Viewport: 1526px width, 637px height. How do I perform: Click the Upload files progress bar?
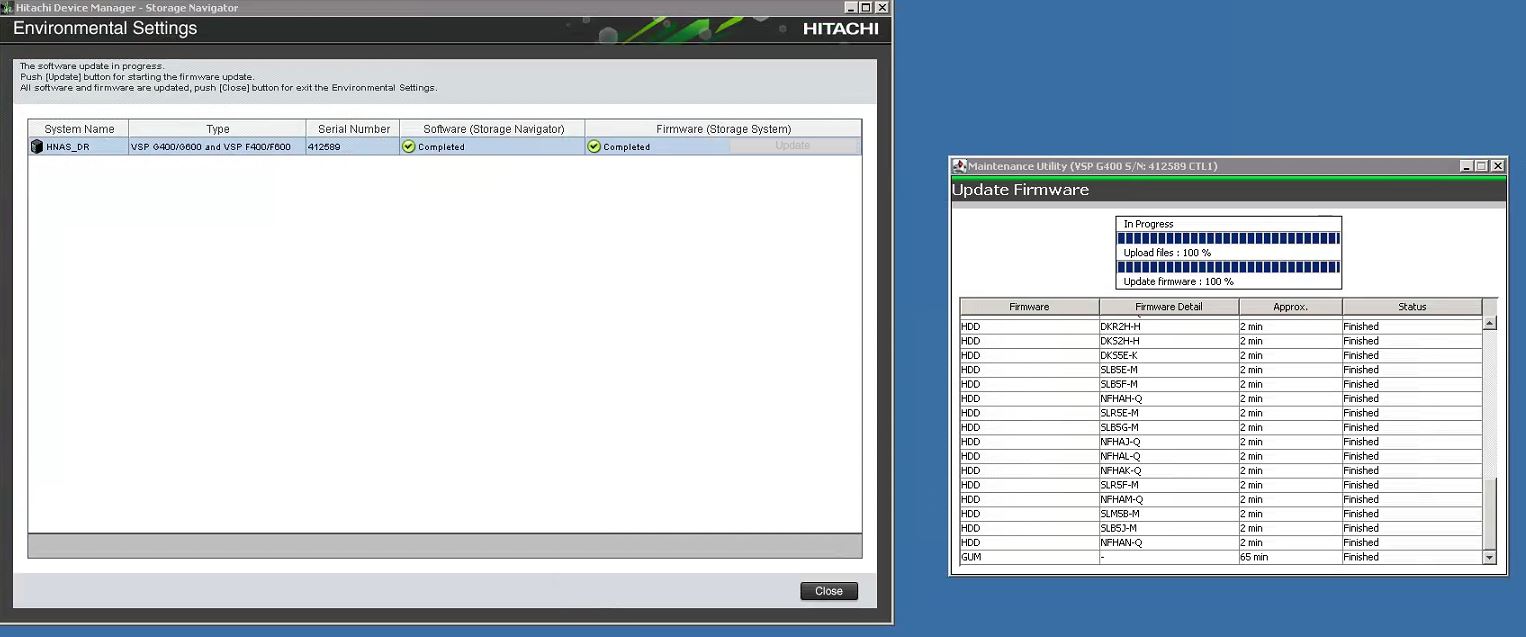coord(1228,238)
